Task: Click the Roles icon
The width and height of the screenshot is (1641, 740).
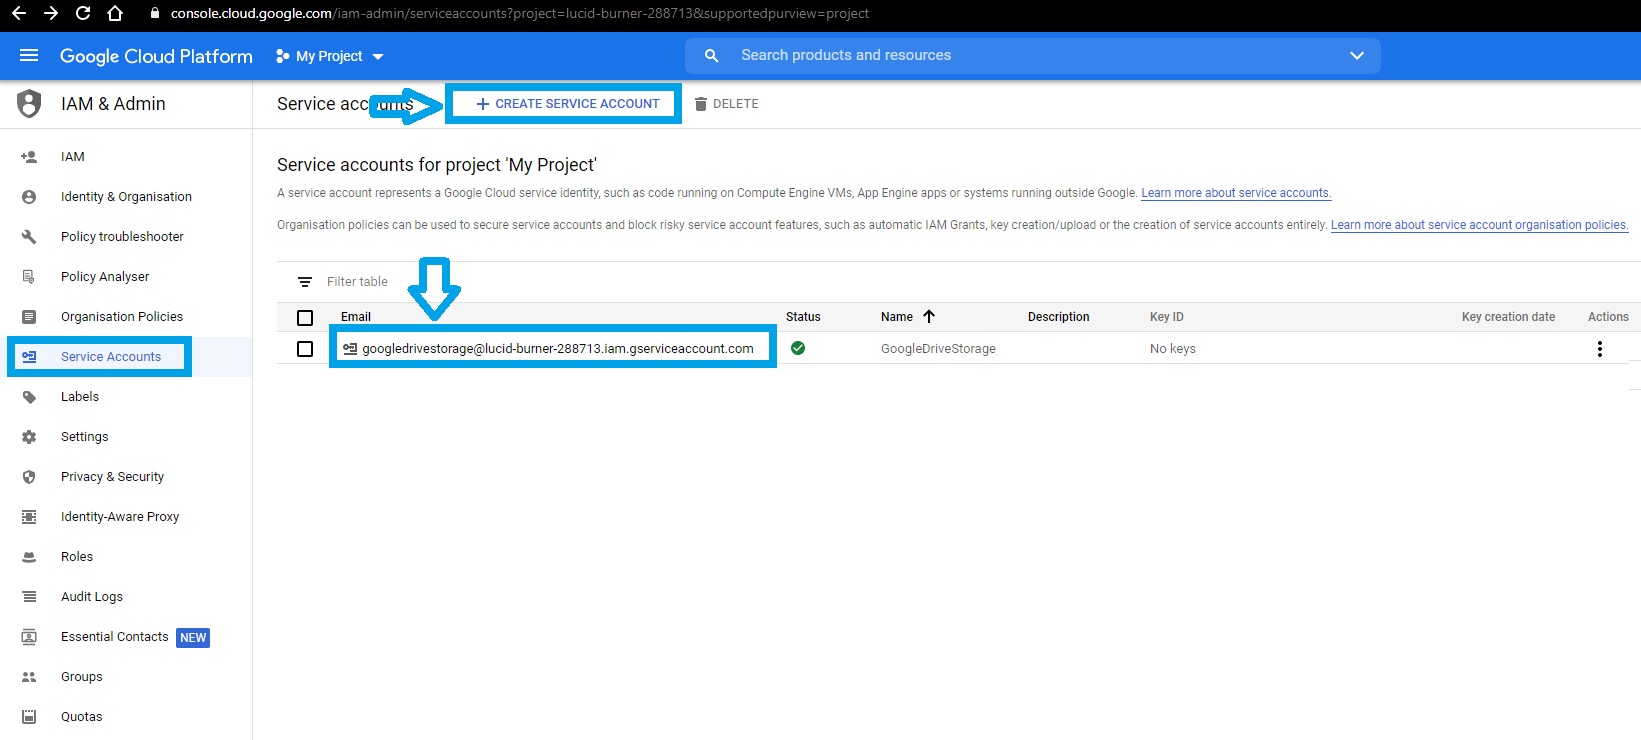Action: tap(29, 557)
